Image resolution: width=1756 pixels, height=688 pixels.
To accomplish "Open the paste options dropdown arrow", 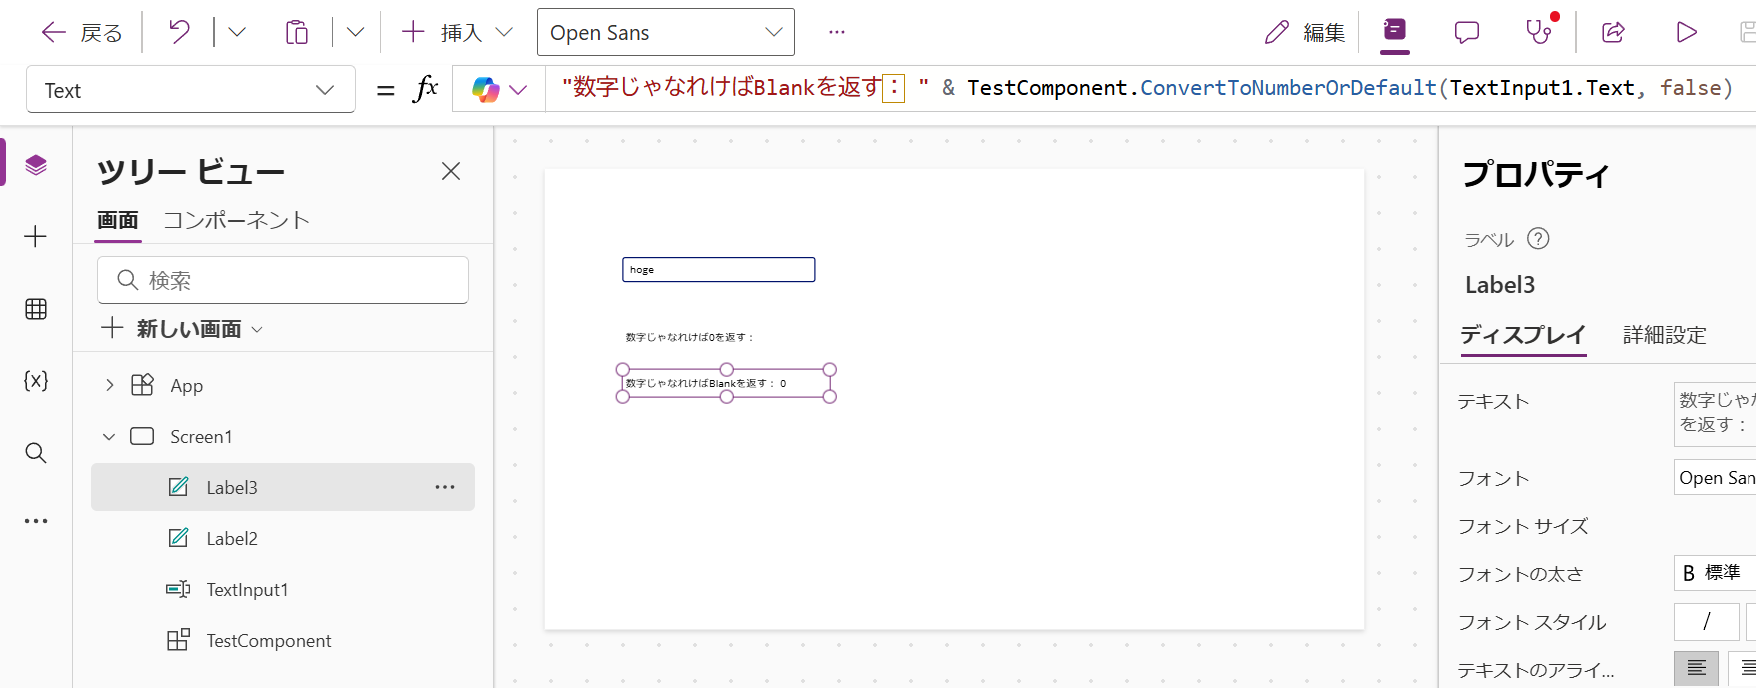I will 355,32.
